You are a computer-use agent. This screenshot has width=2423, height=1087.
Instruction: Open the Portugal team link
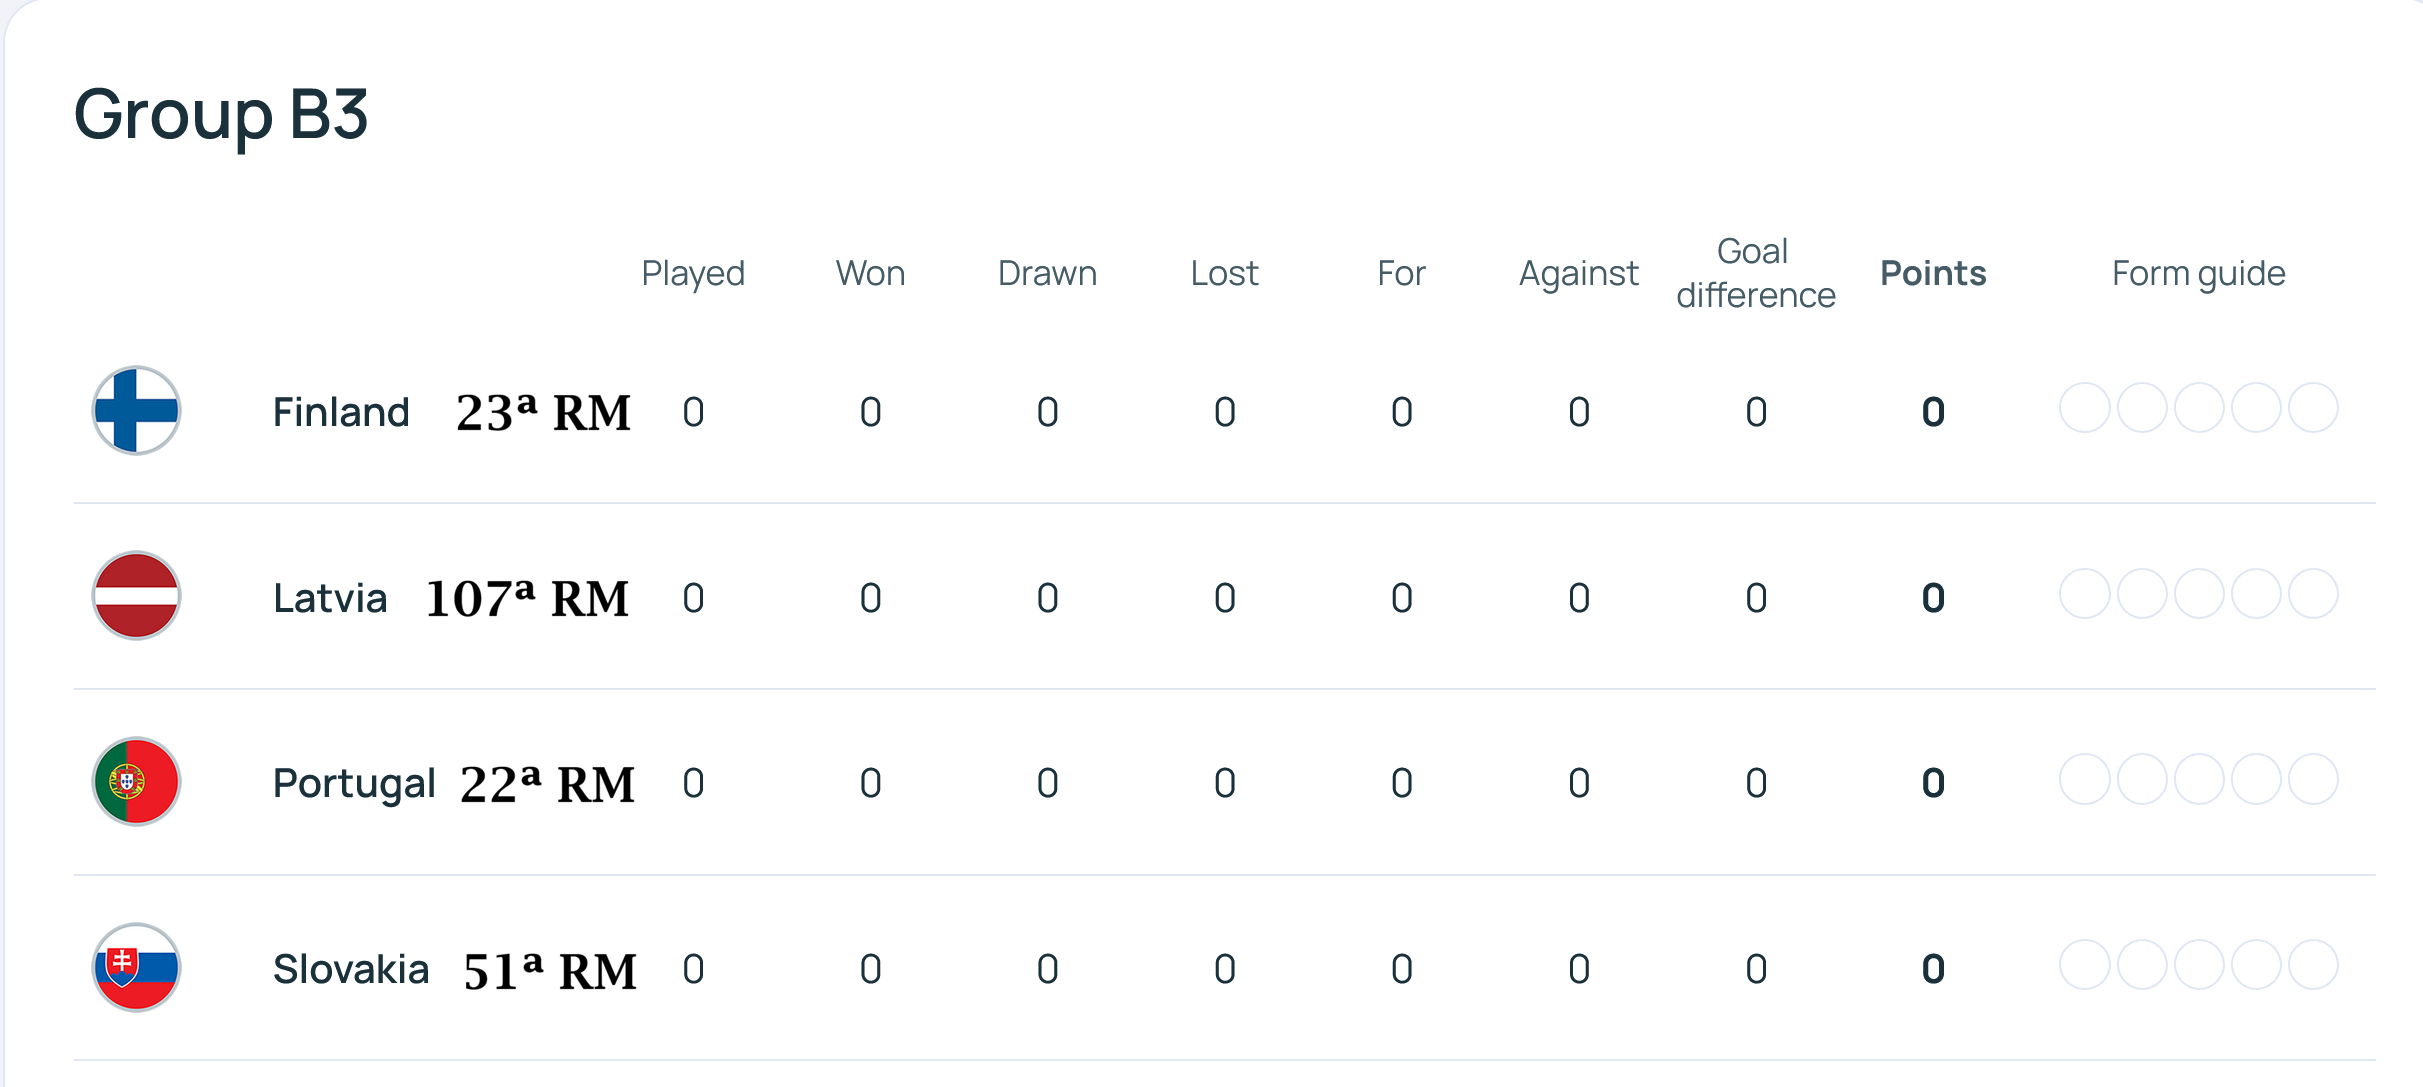coord(354,783)
